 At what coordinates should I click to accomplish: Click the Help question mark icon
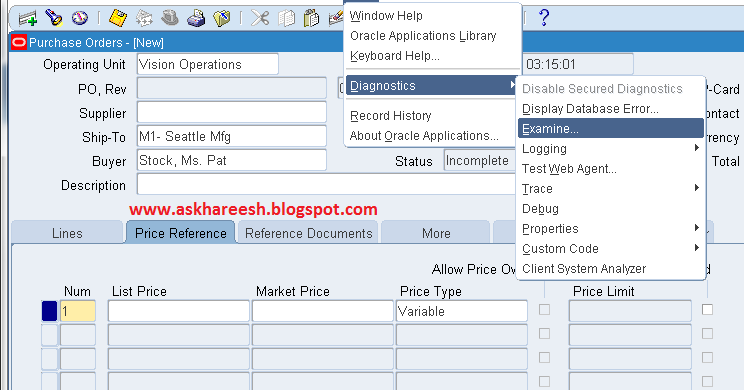click(x=544, y=18)
